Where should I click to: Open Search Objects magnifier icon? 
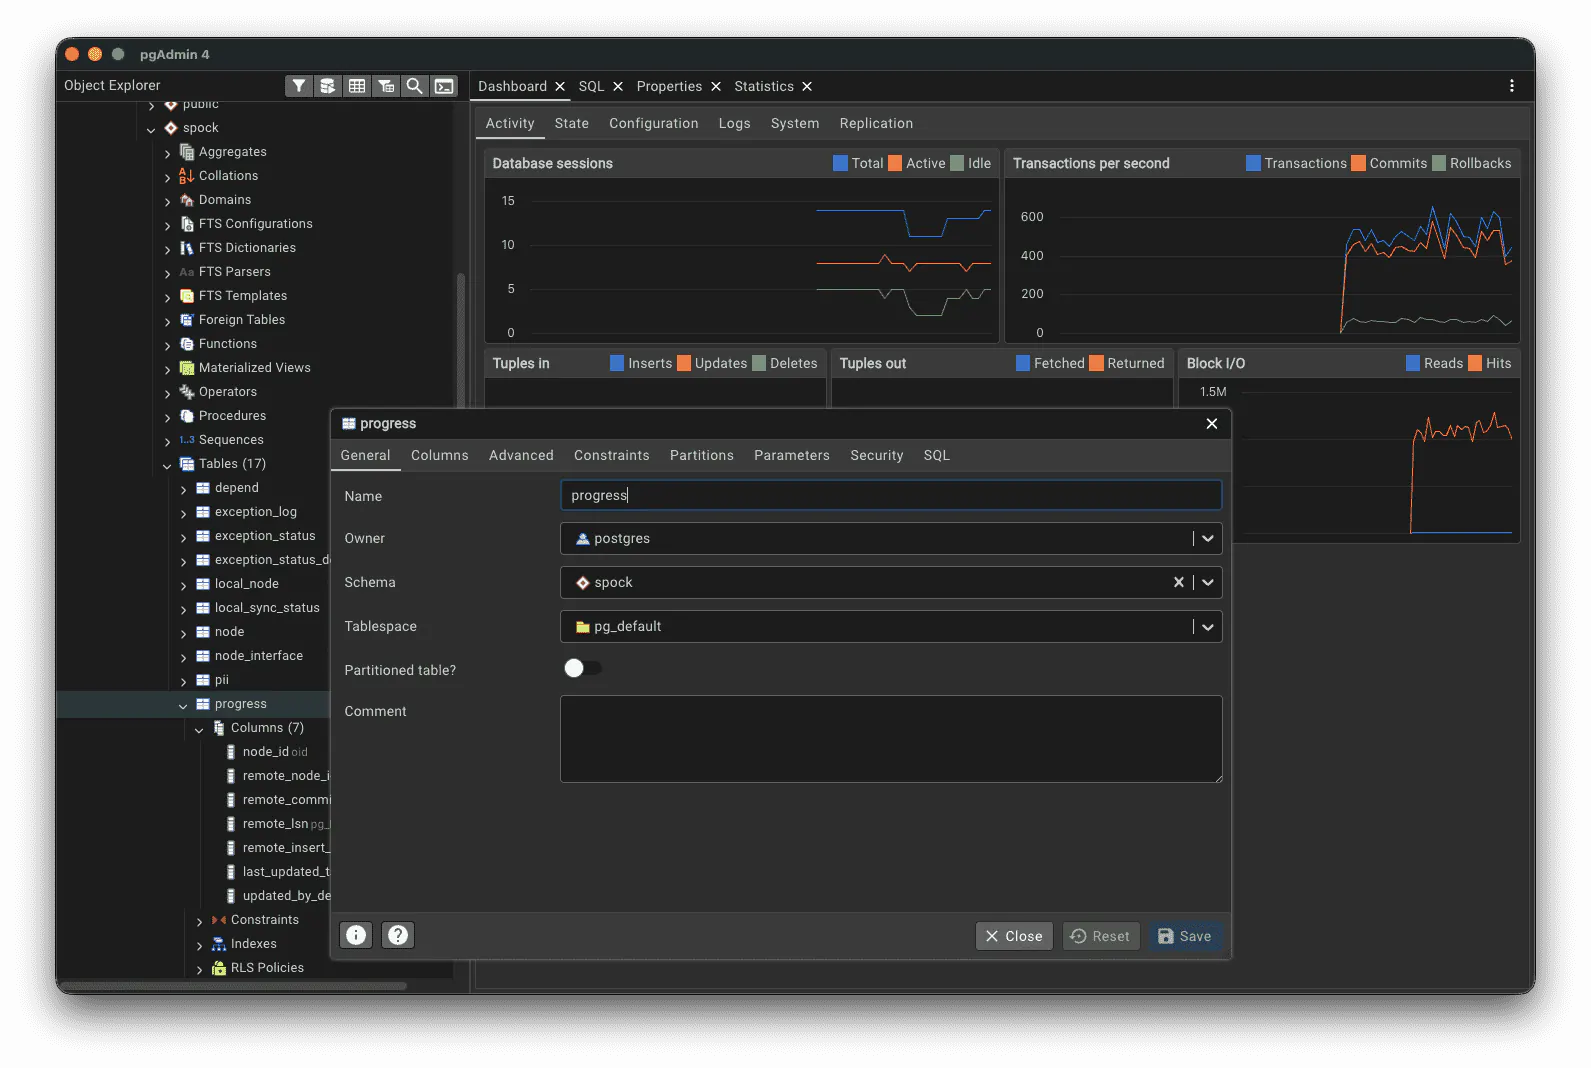(x=414, y=86)
